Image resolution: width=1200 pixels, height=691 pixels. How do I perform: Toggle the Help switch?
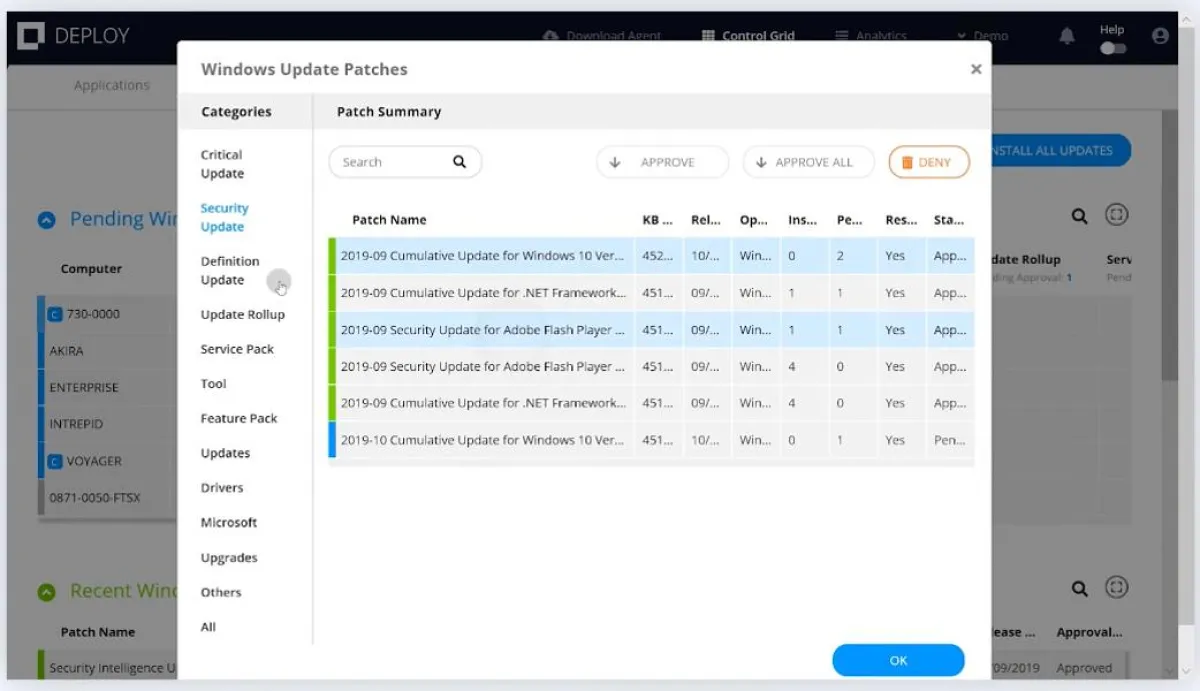pyautogui.click(x=1112, y=47)
